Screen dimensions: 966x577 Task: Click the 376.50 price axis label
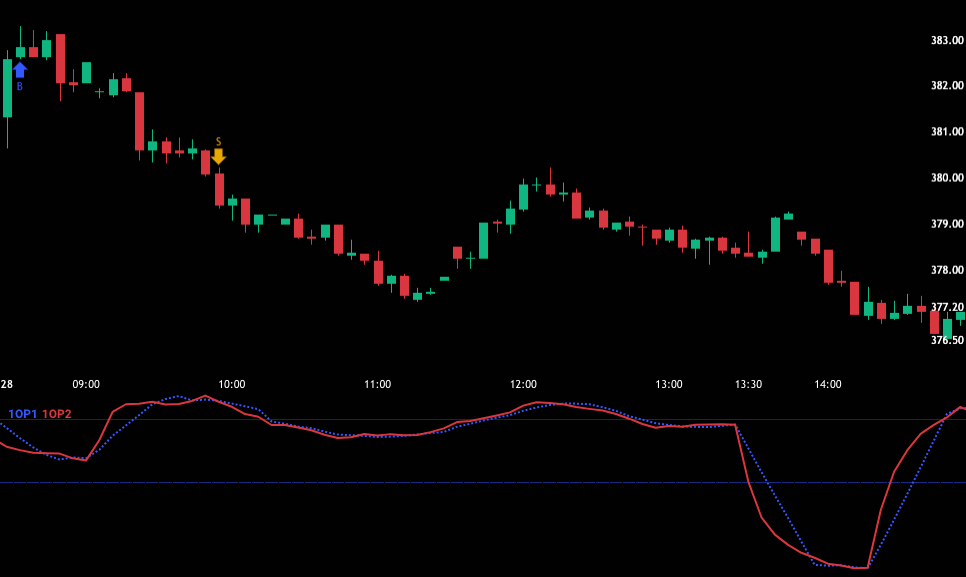pyautogui.click(x=947, y=340)
